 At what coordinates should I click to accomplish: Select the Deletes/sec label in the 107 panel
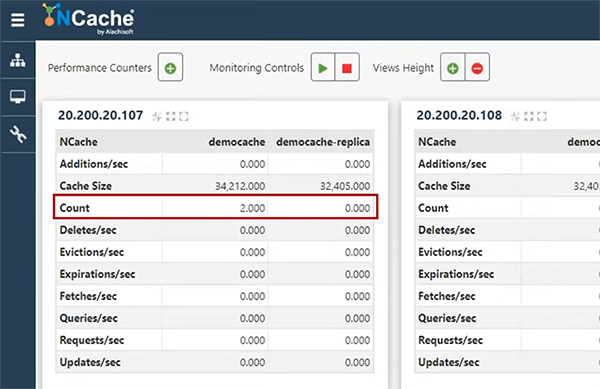coord(88,230)
